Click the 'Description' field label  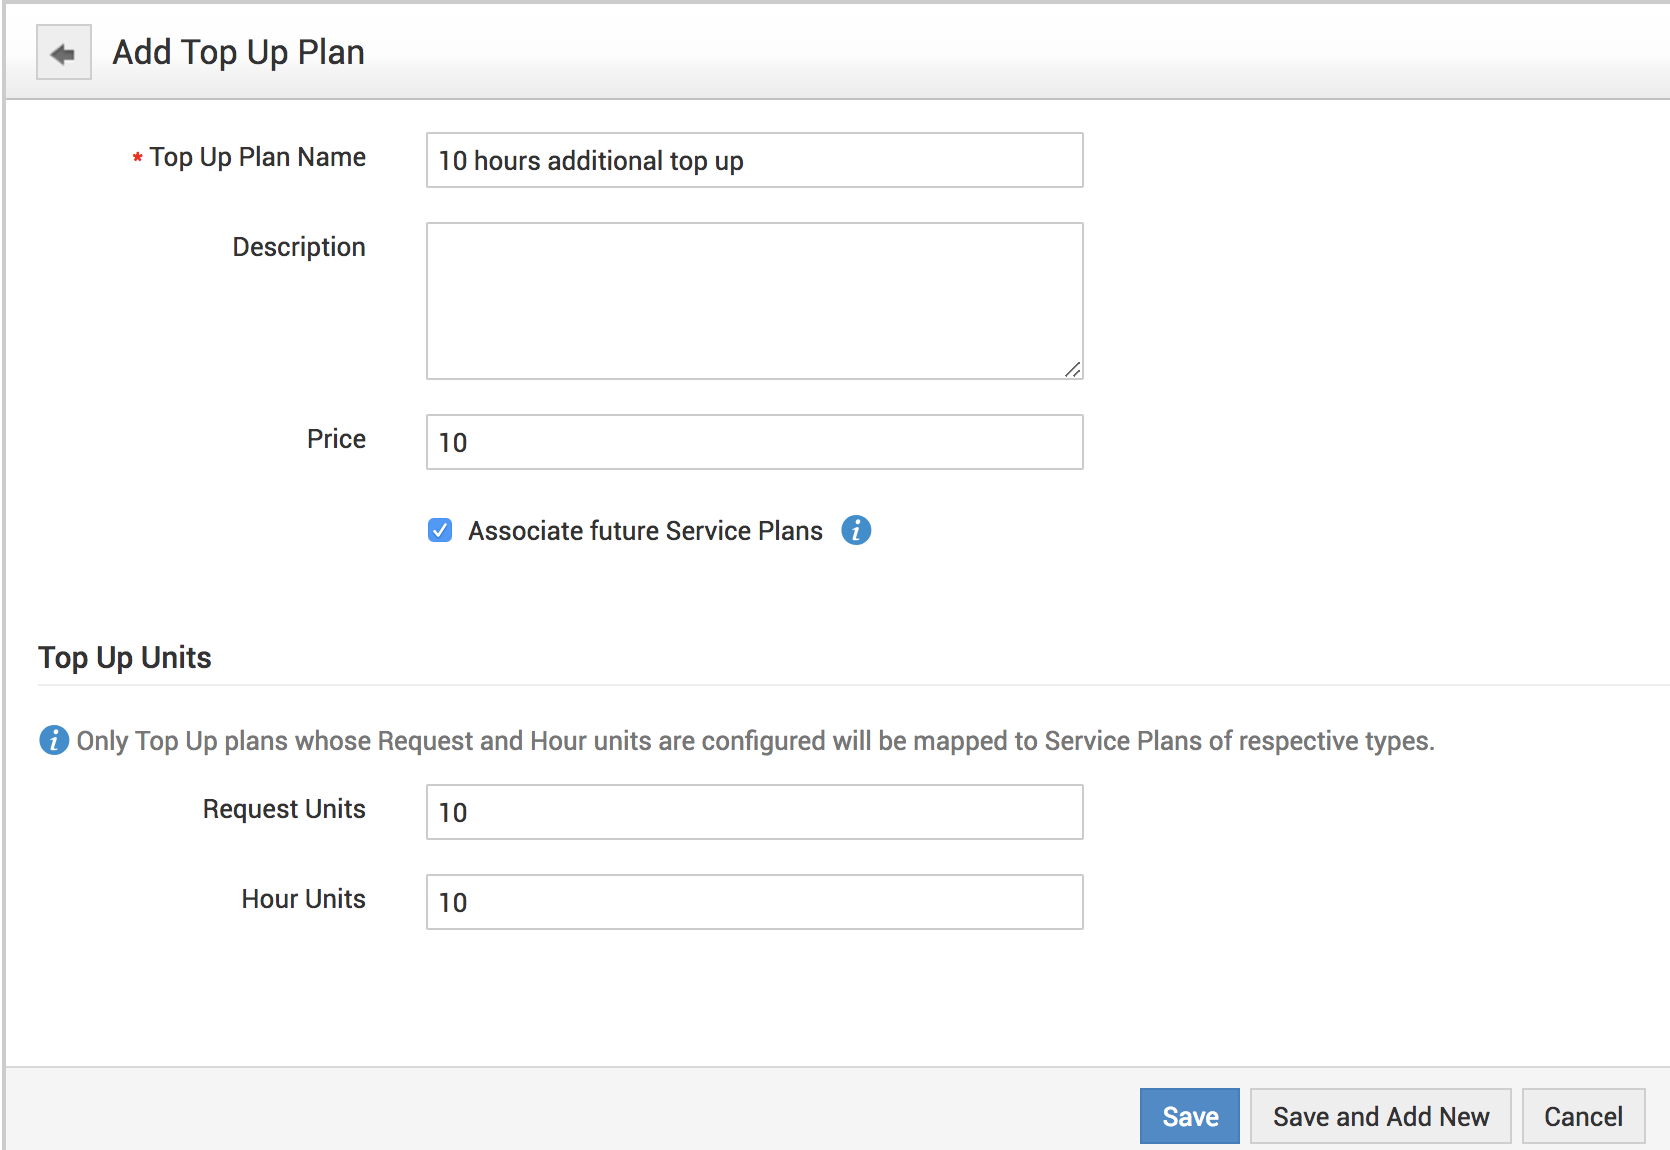[x=299, y=247]
